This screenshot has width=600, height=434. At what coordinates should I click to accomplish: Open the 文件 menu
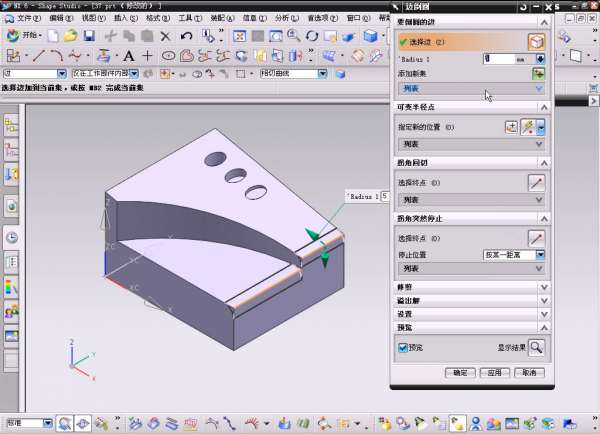(x=27, y=18)
